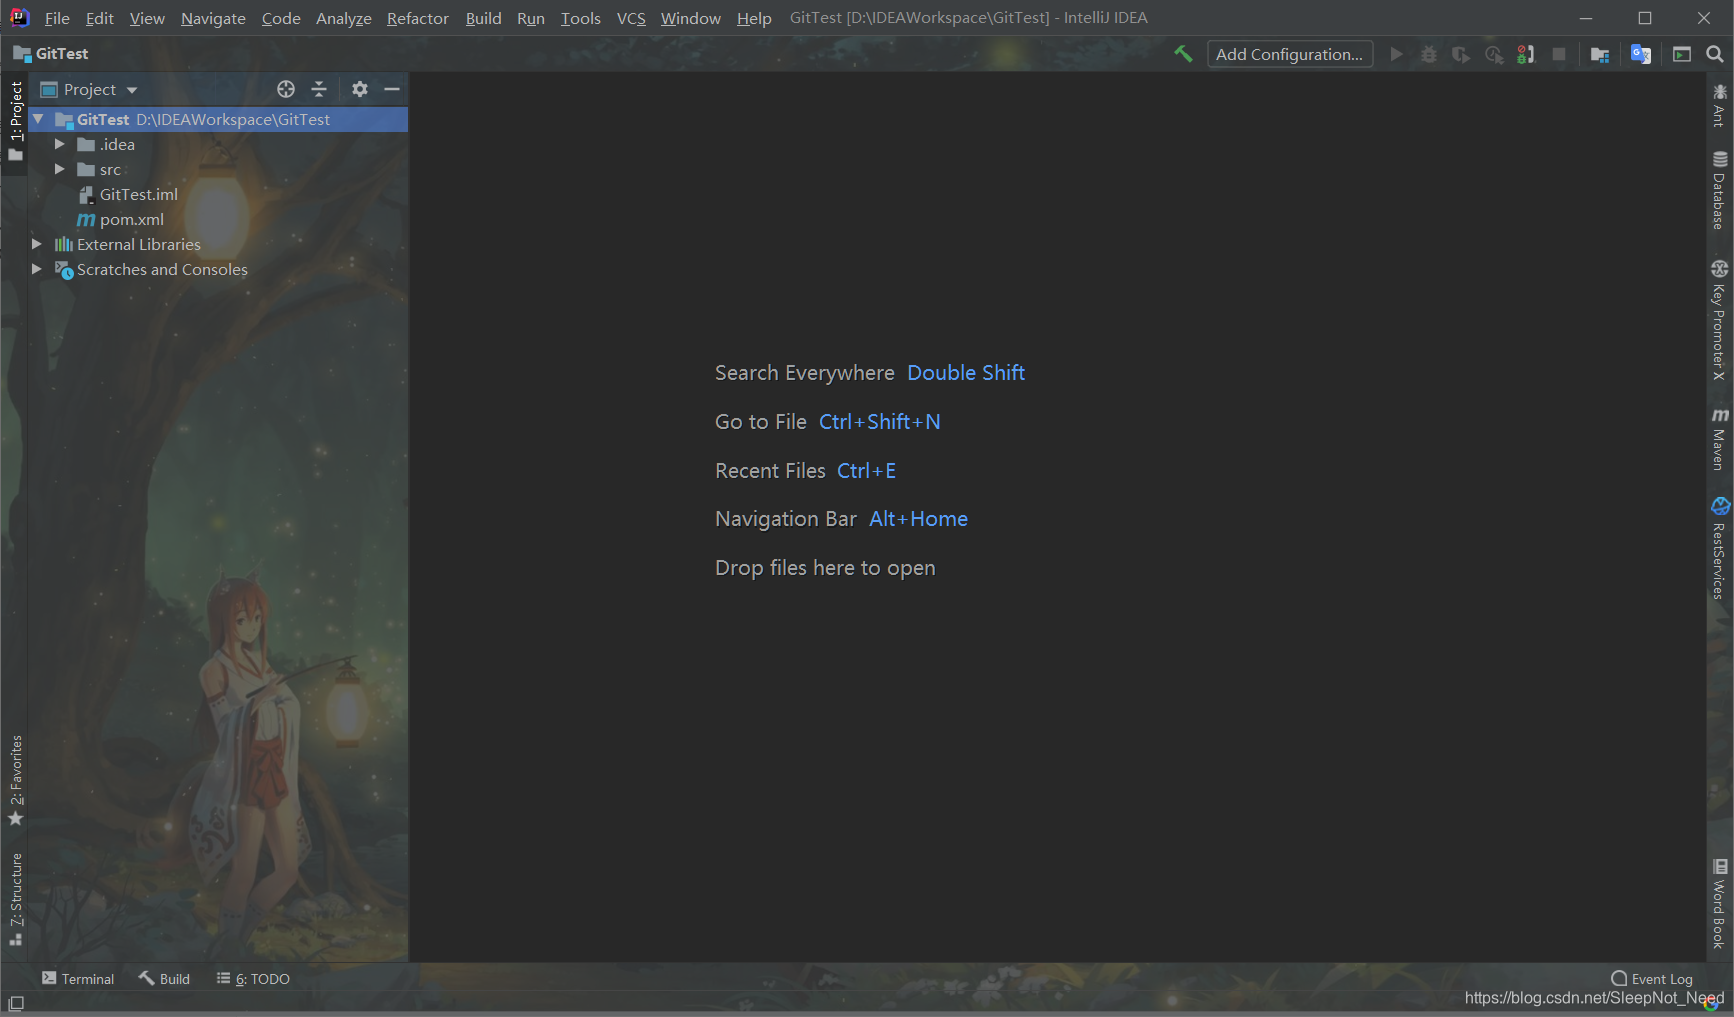This screenshot has height=1017, width=1734.
Task: Toggle the 1: Project side tab
Action: tap(15, 121)
